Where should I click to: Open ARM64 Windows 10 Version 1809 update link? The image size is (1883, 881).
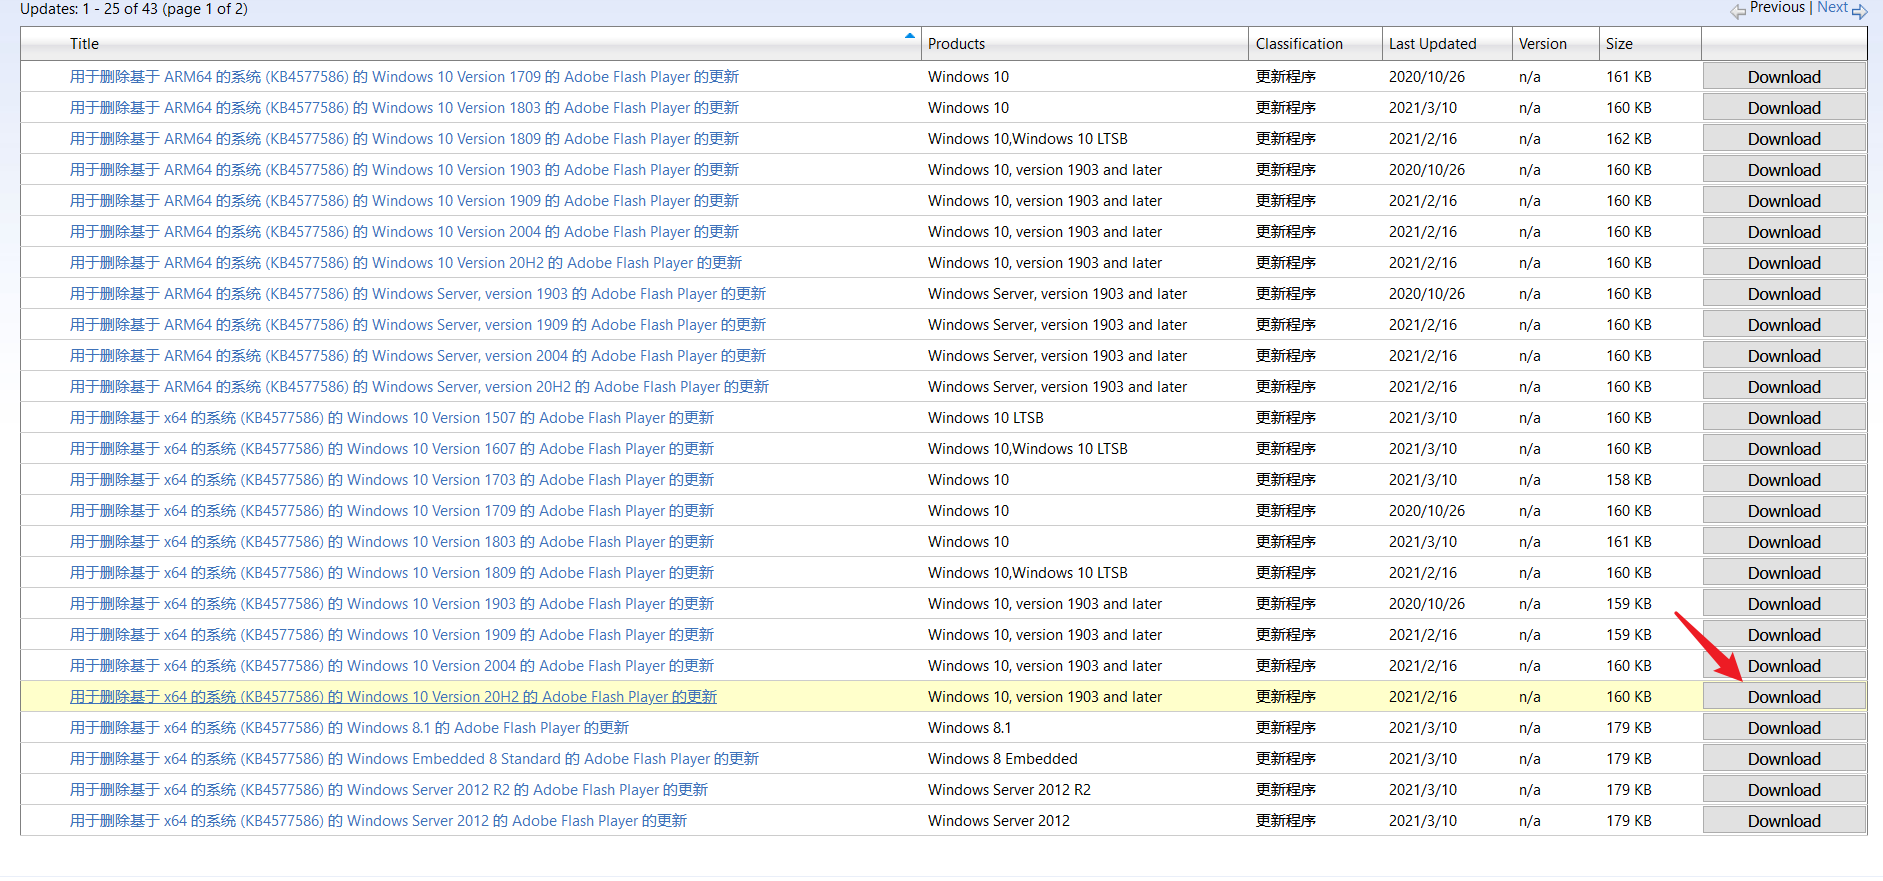pyautogui.click(x=404, y=139)
